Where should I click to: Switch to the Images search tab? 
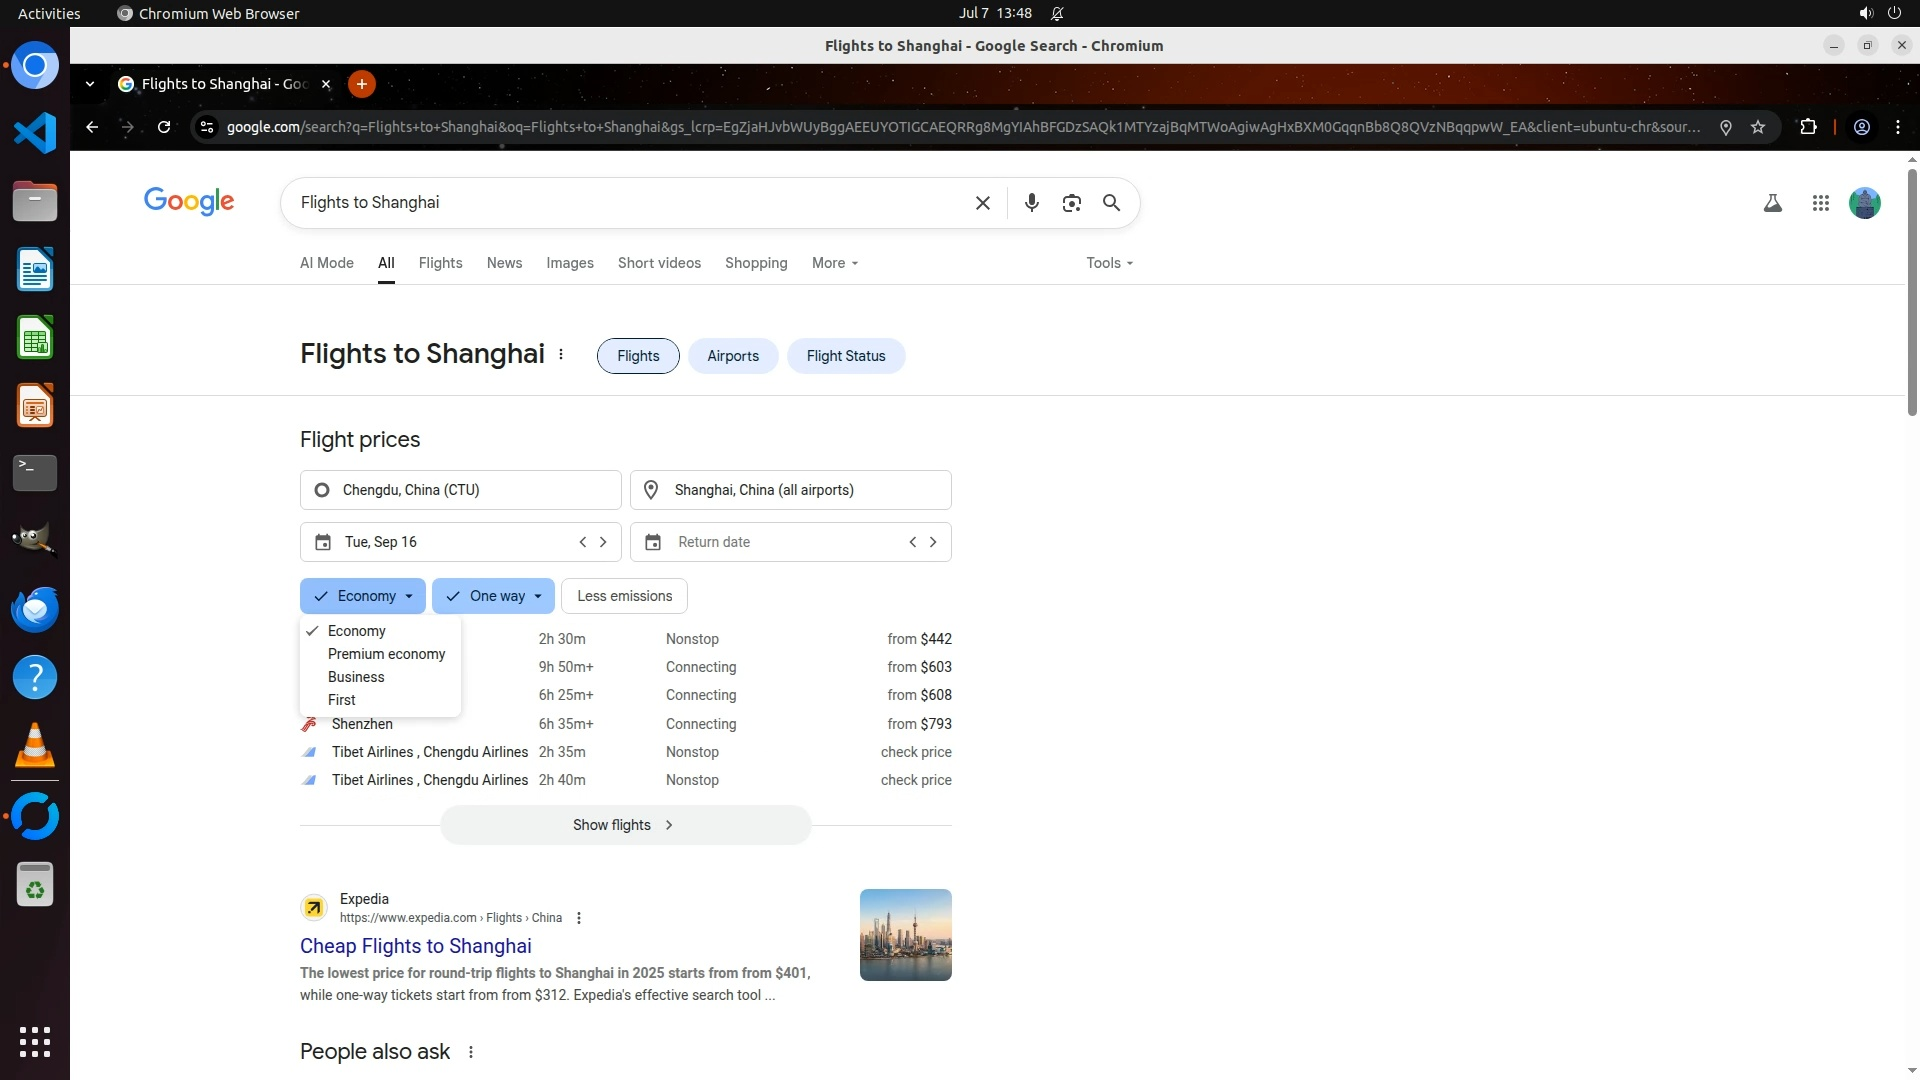[x=569, y=263]
